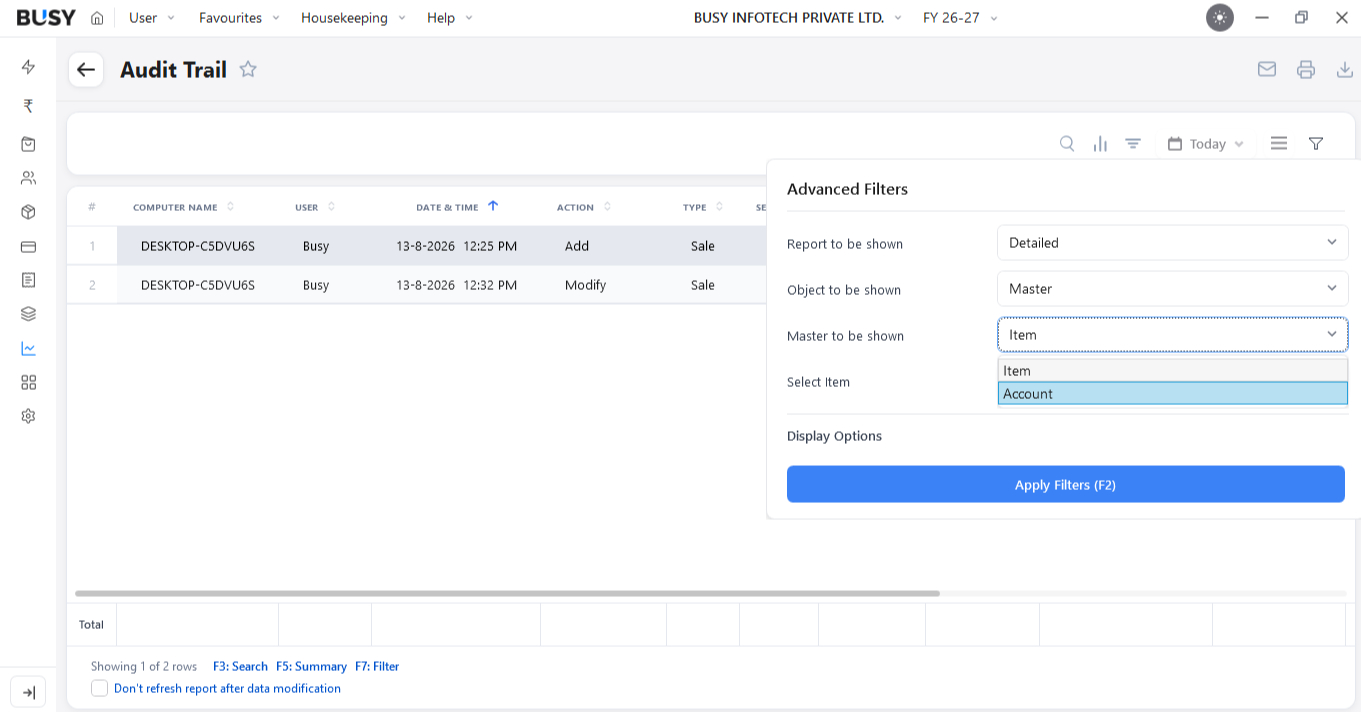Sort by Action column header
1361x712 pixels.
584,207
